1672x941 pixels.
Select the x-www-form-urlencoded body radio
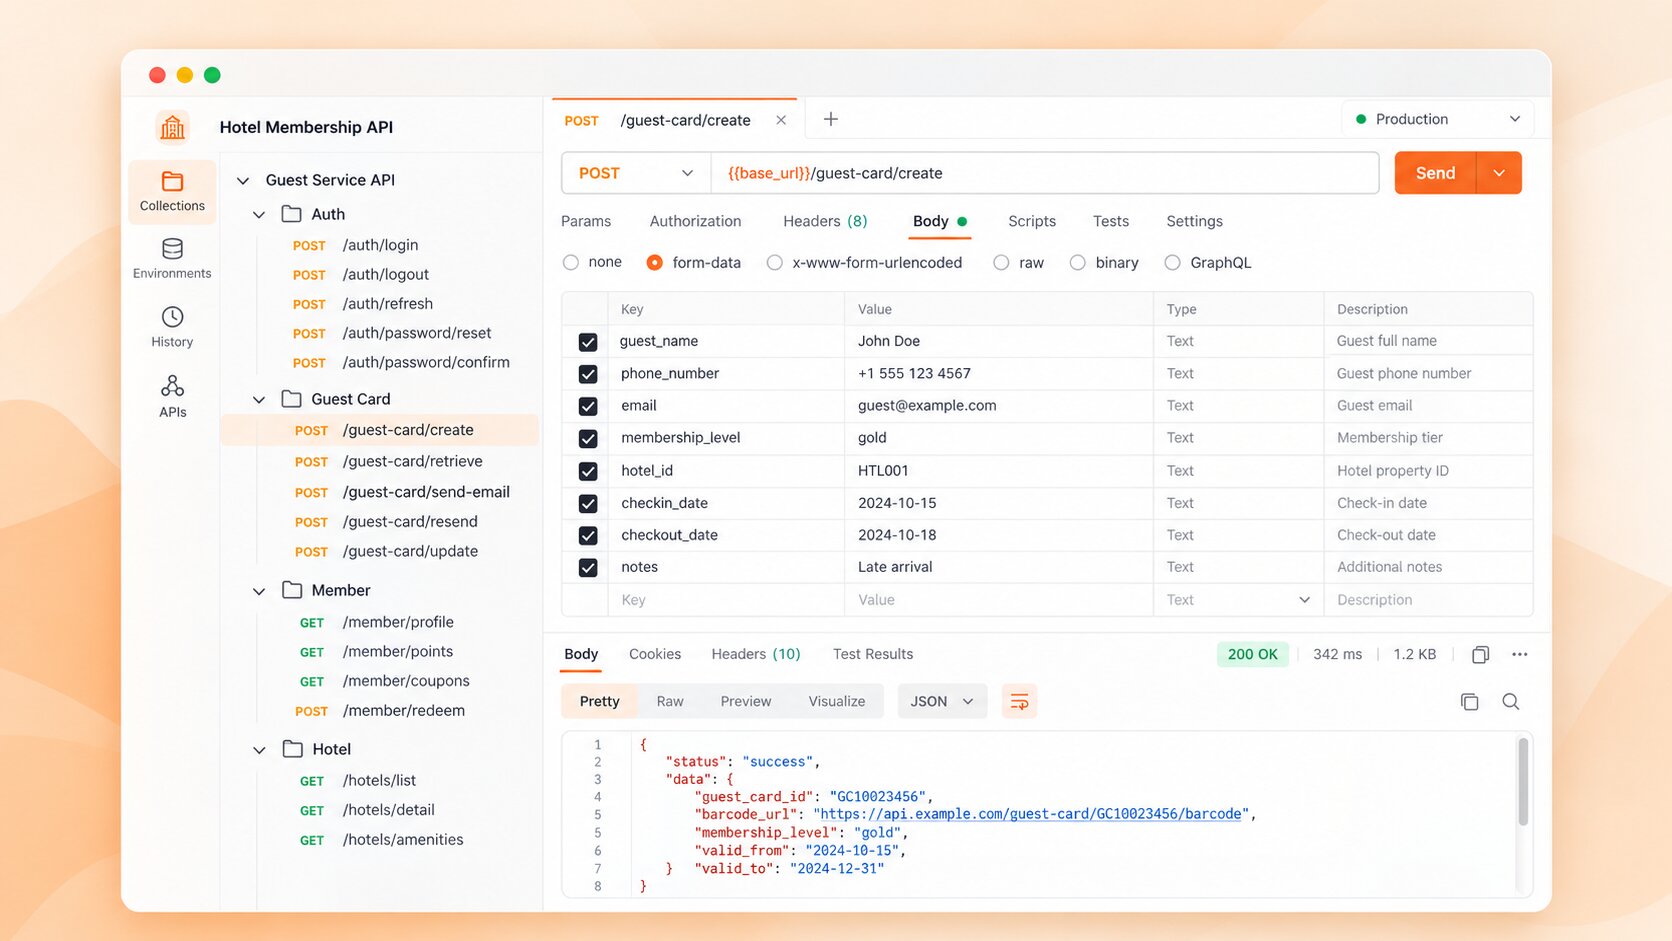[x=775, y=262]
